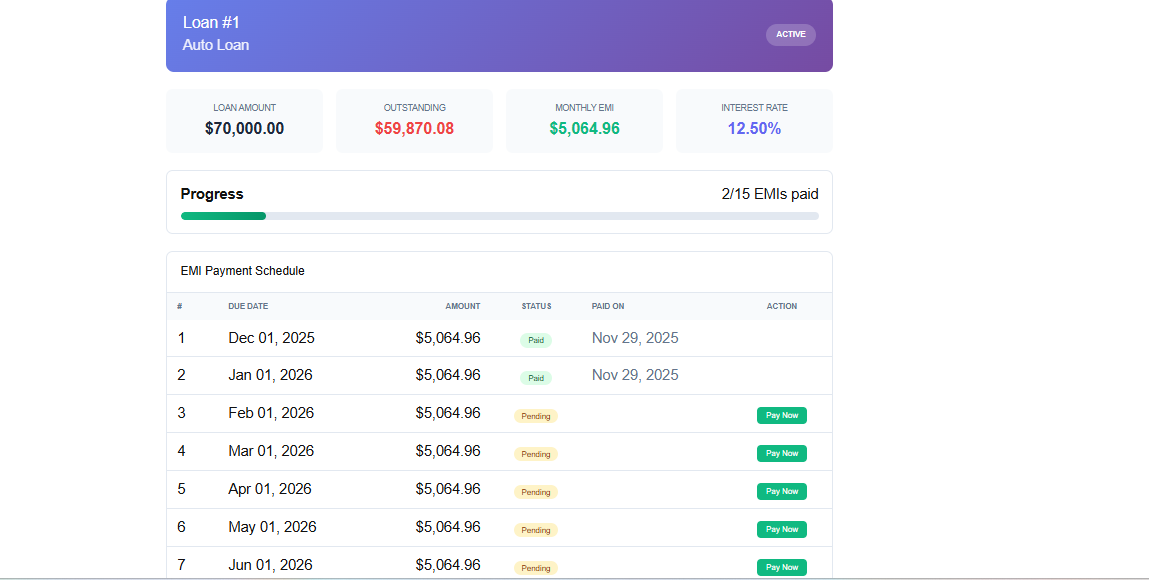Screen dimensions: 1149x580
Task: Pay Now for the Apr 01, 2026 installment
Action: click(x=781, y=490)
